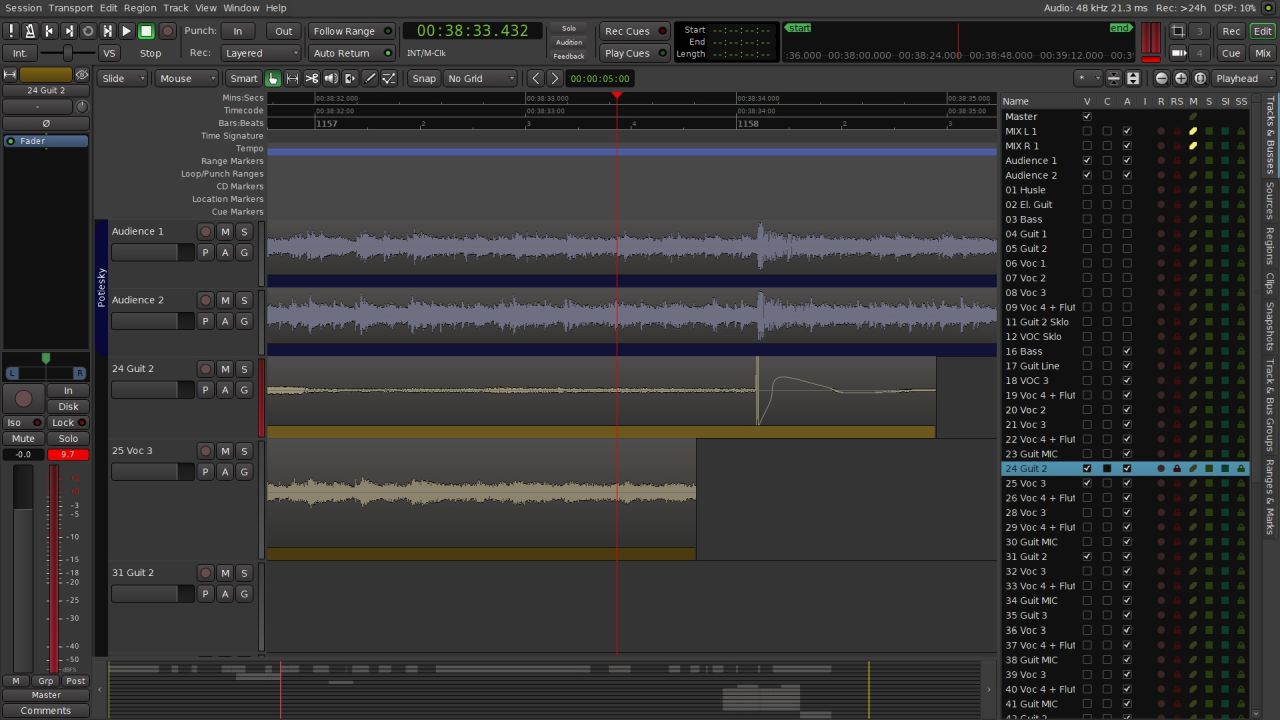This screenshot has height=720, width=1280.
Task: Open the No Grid dropdown
Action: pos(480,78)
